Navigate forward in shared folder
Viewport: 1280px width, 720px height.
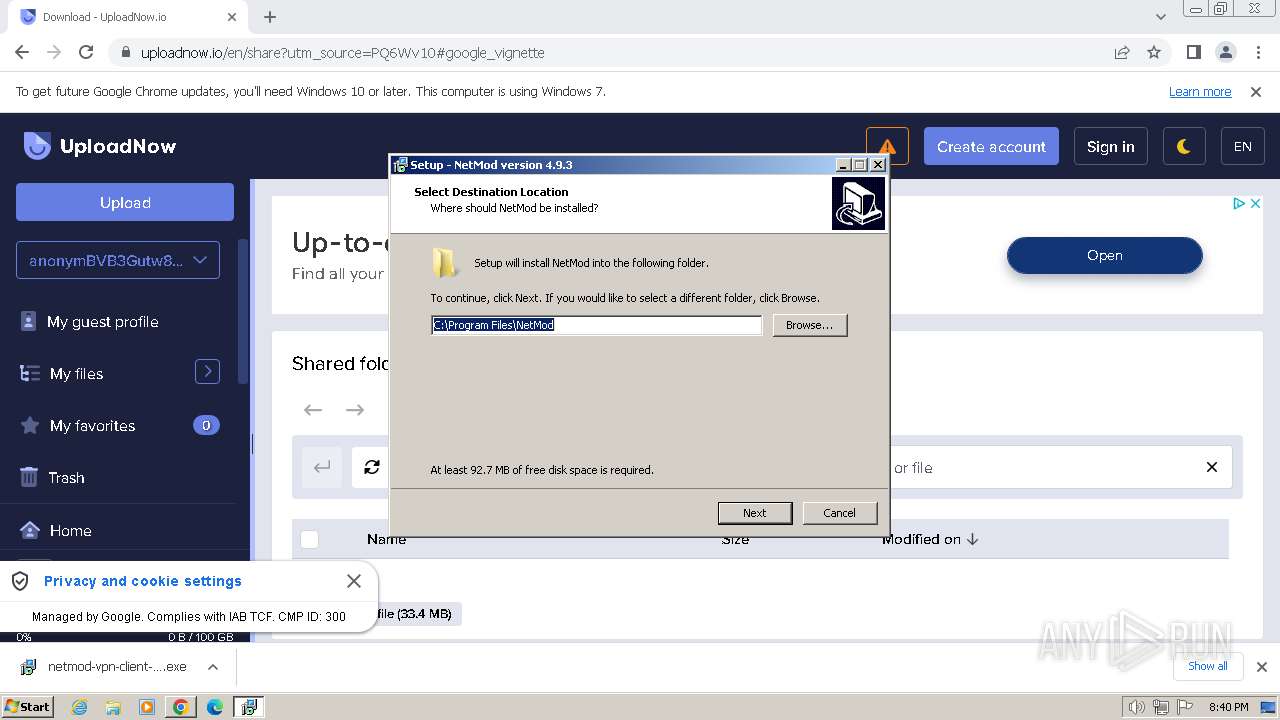(355, 410)
